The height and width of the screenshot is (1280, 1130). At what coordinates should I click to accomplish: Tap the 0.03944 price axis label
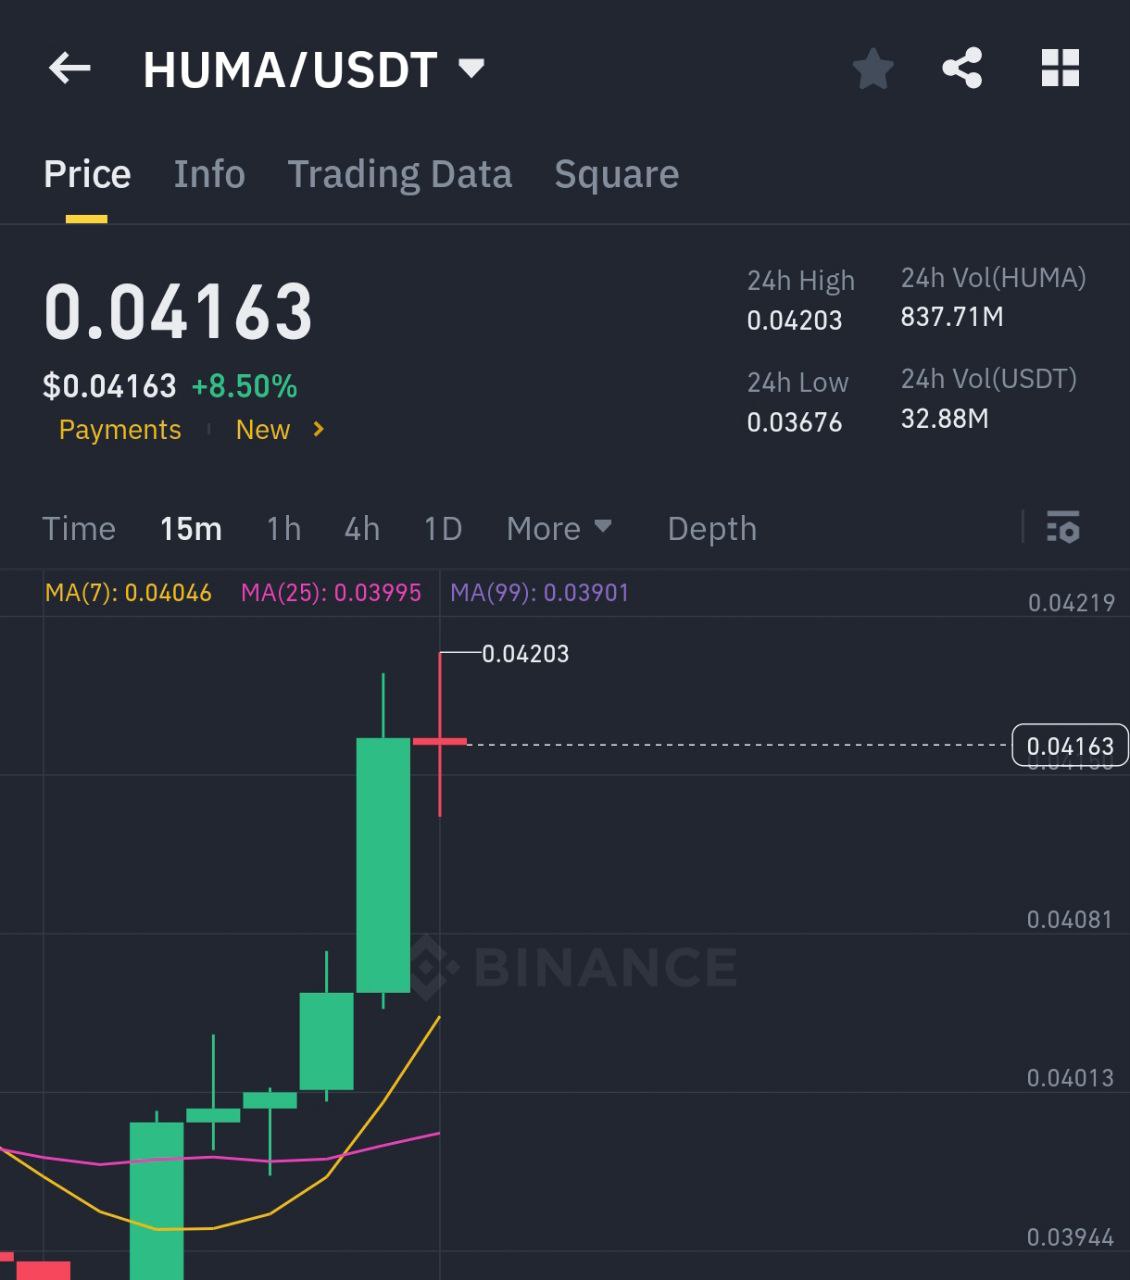[x=1070, y=1237]
